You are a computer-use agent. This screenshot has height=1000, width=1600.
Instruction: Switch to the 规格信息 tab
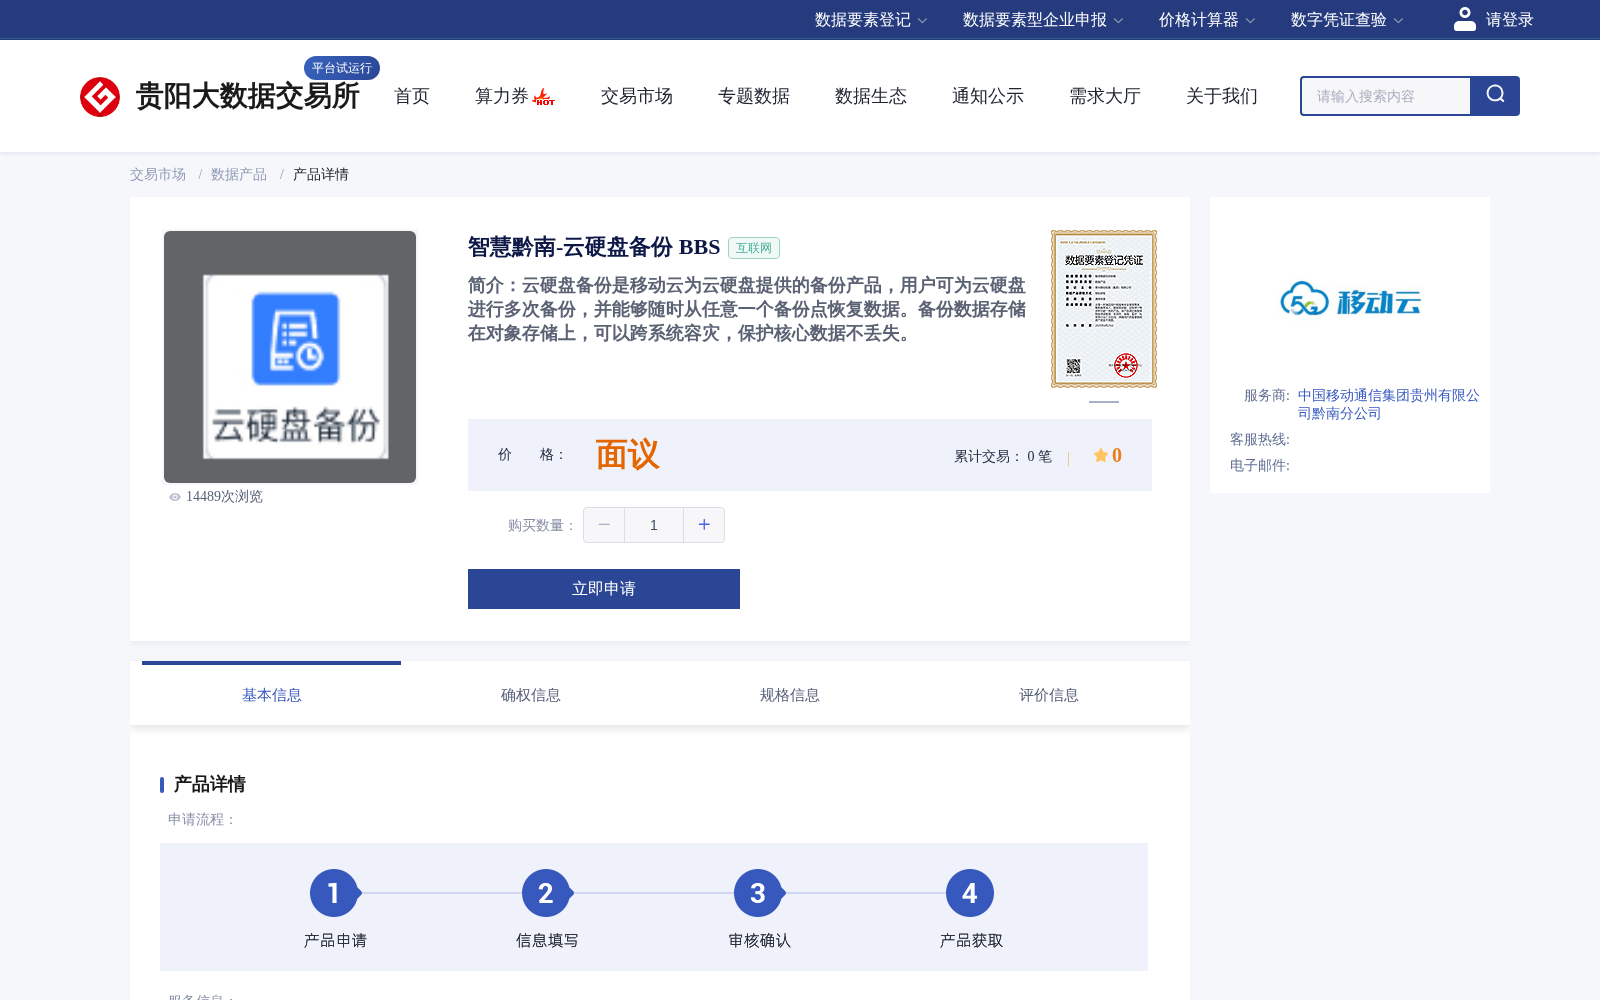[789, 694]
